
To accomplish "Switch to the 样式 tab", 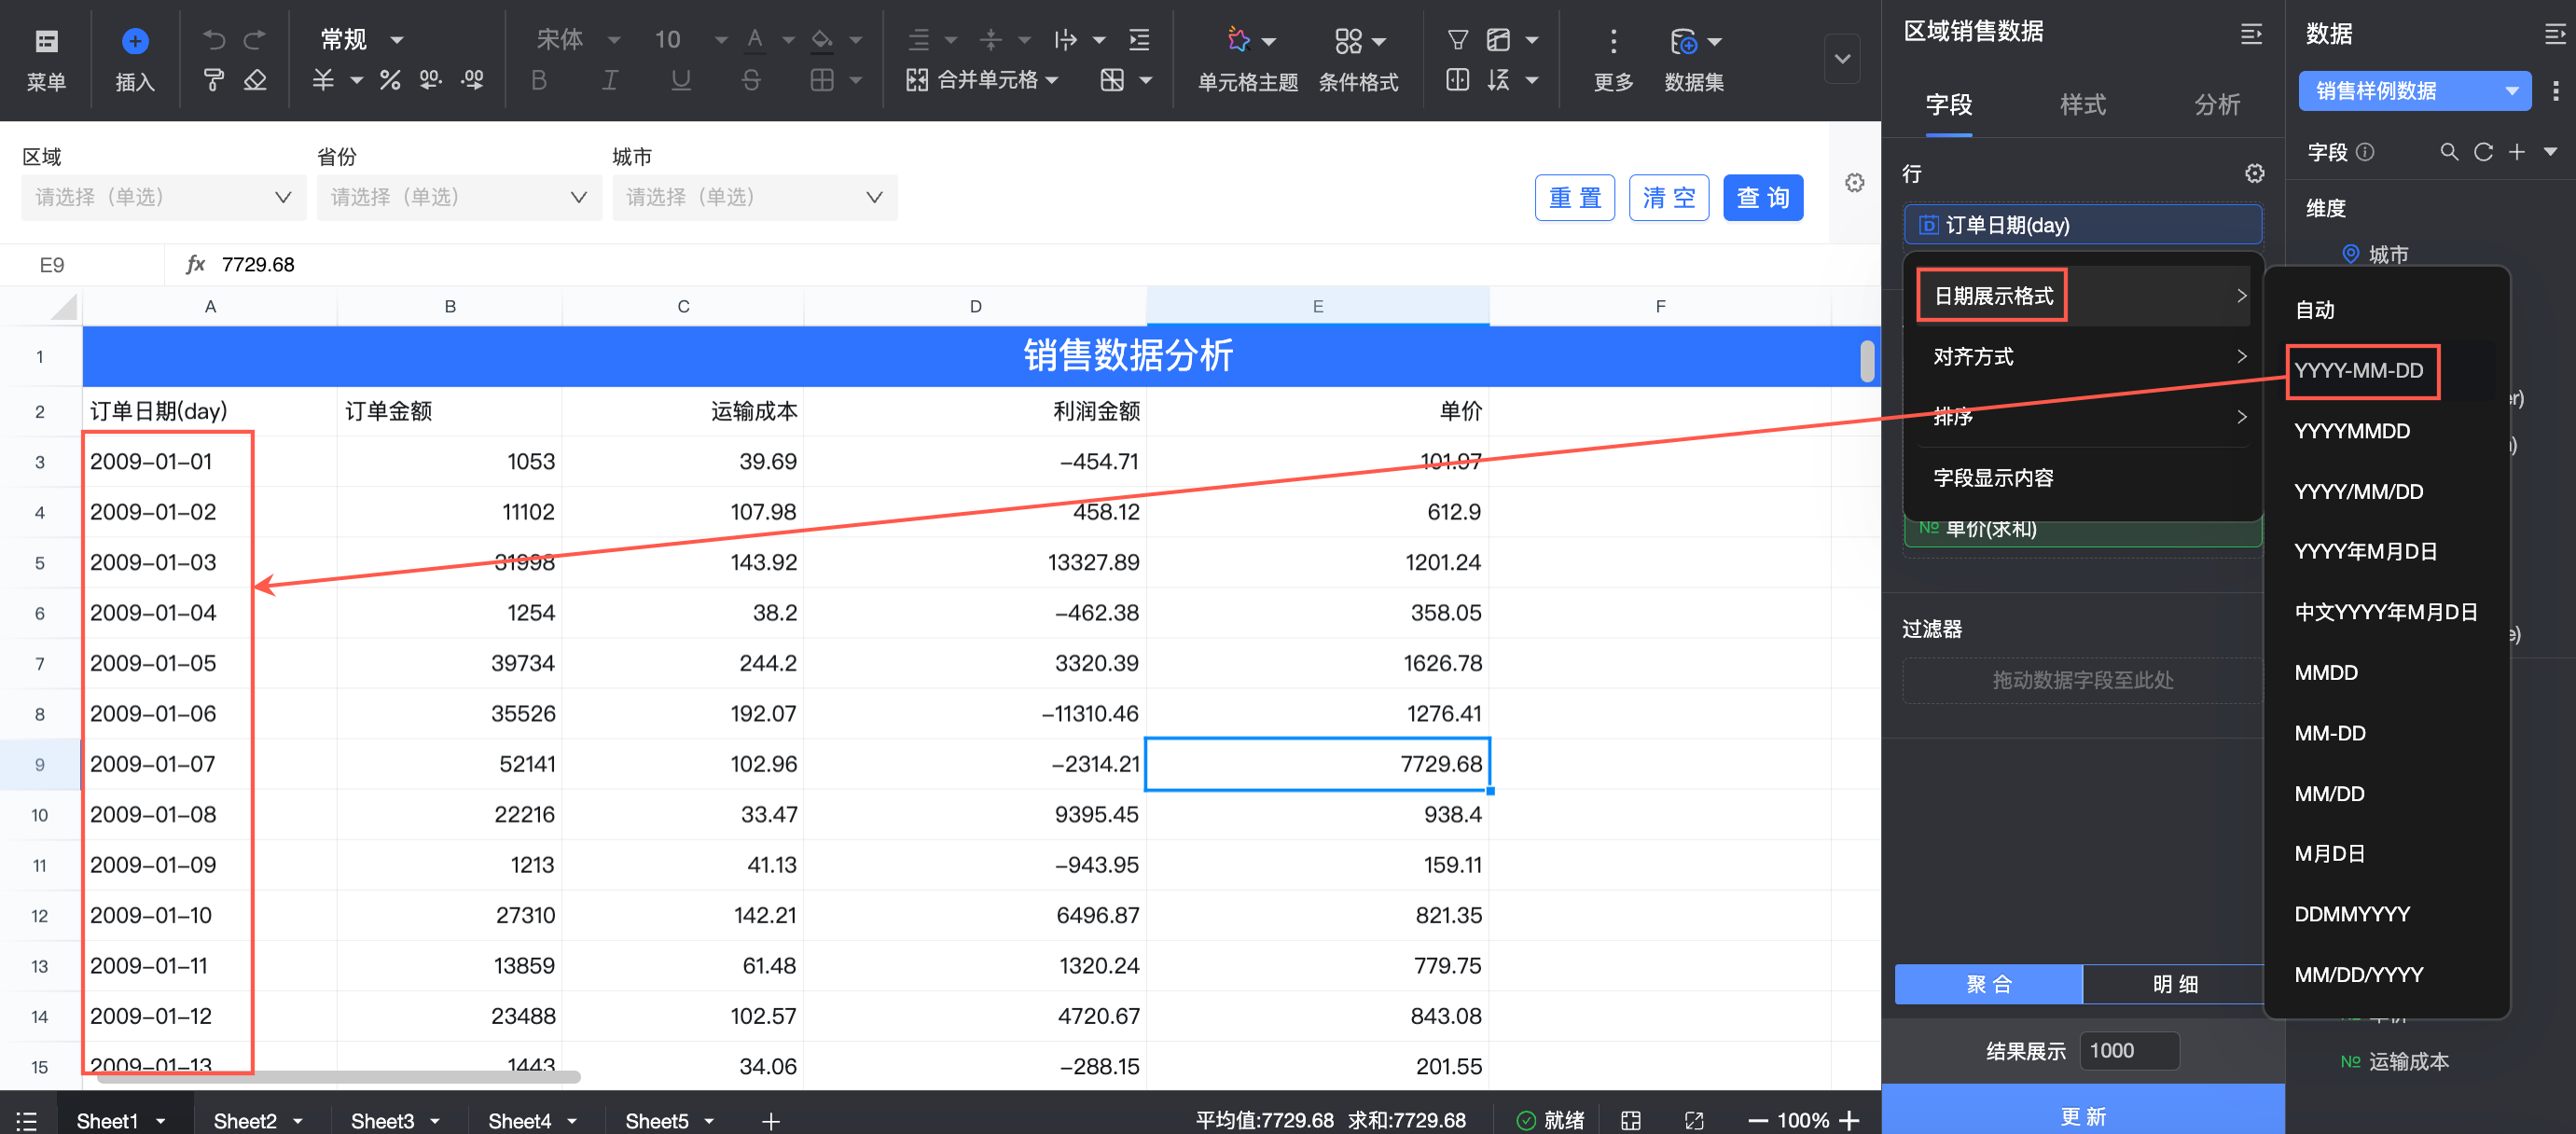I will click(2082, 104).
